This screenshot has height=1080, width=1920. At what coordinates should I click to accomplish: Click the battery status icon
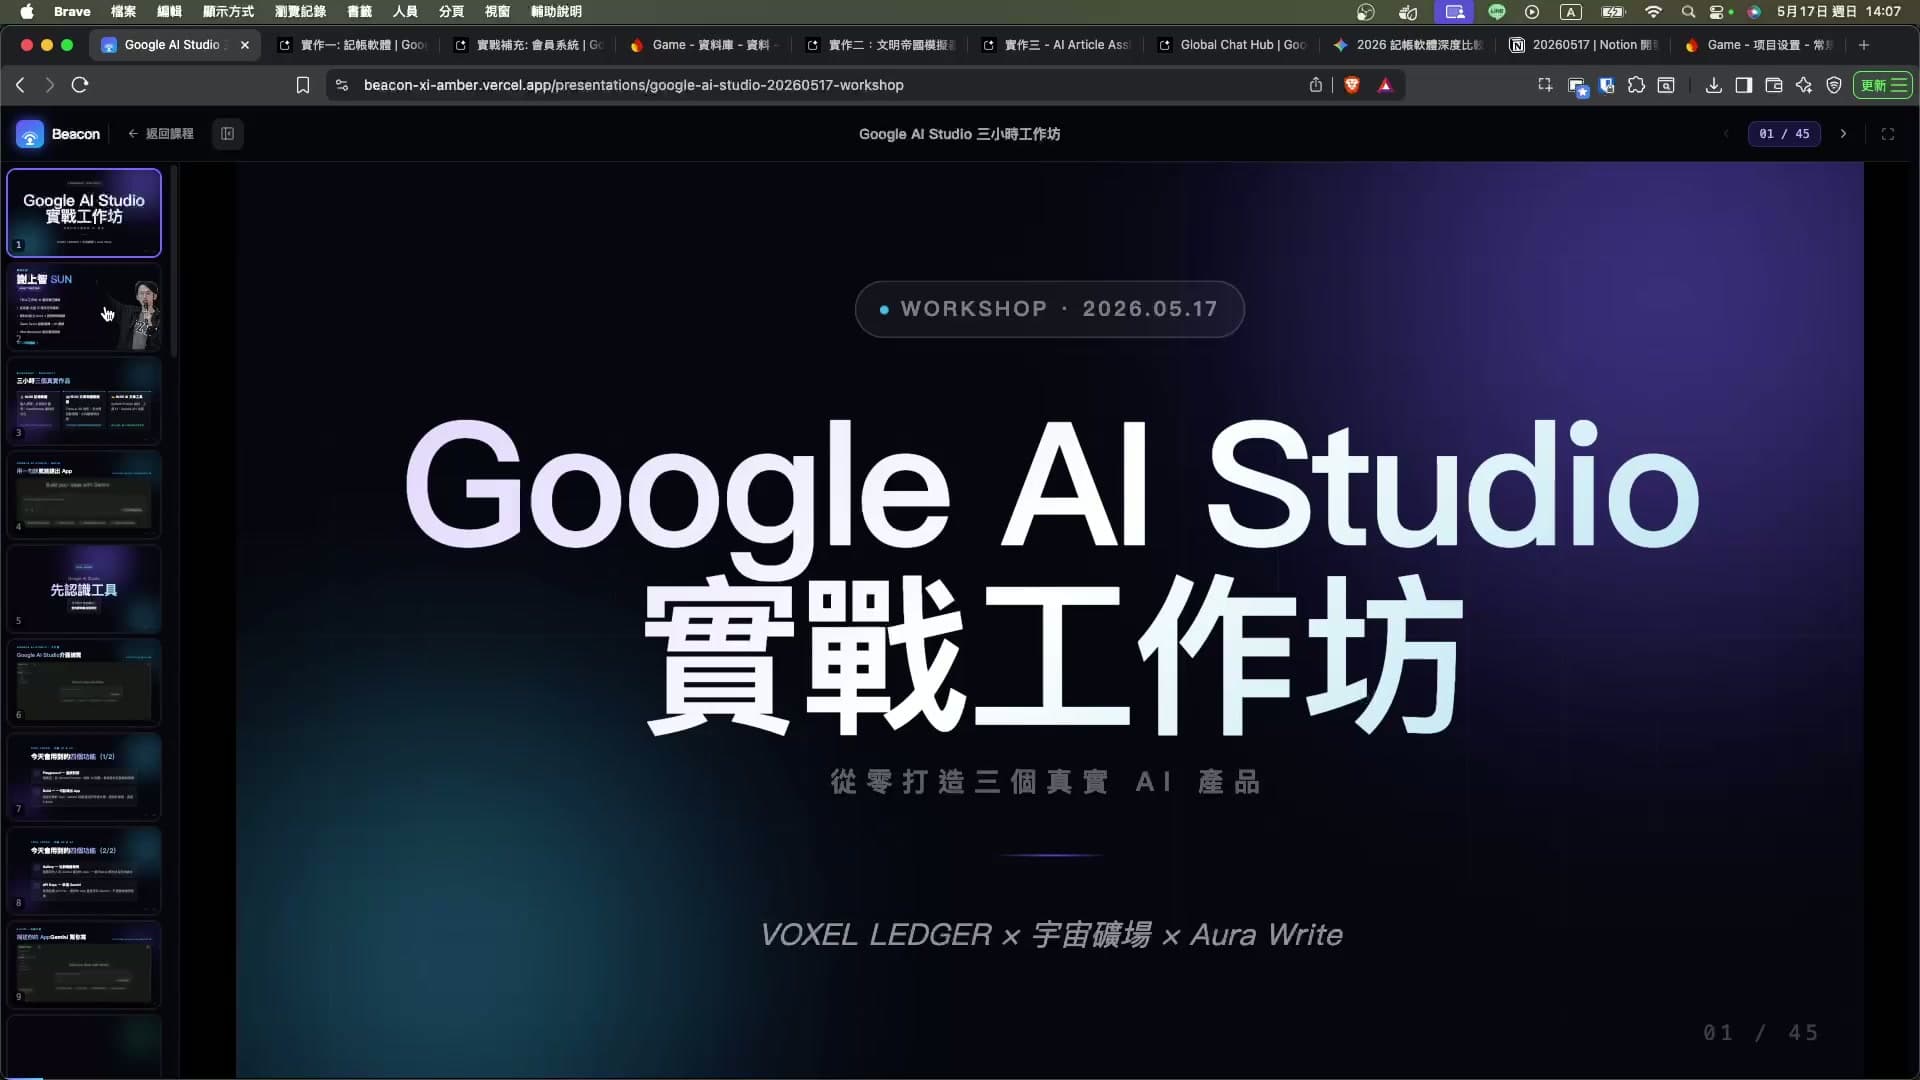pyautogui.click(x=1613, y=12)
